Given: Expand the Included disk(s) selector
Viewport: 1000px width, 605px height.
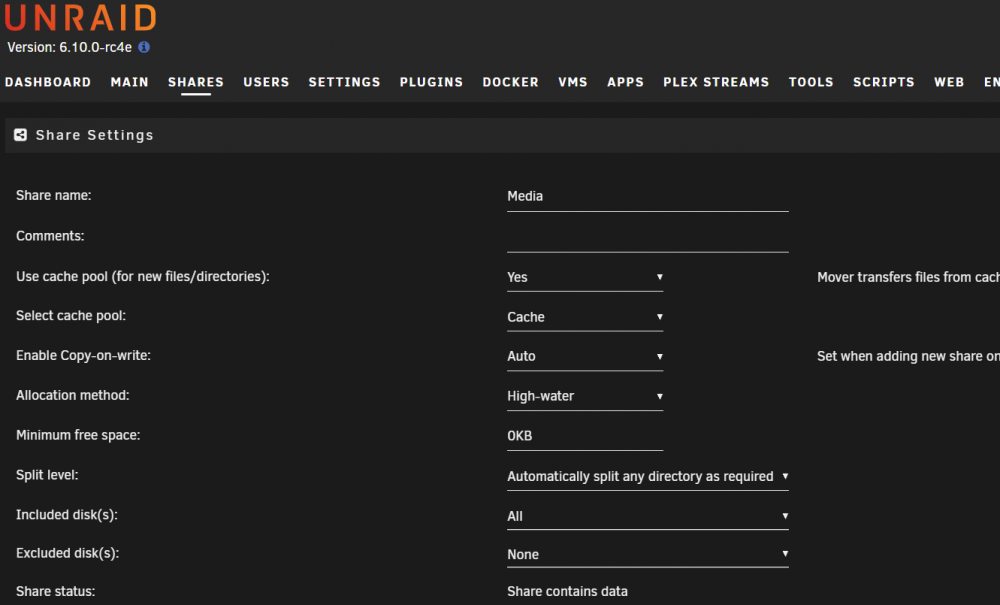Looking at the screenshot, I should pyautogui.click(x=648, y=516).
